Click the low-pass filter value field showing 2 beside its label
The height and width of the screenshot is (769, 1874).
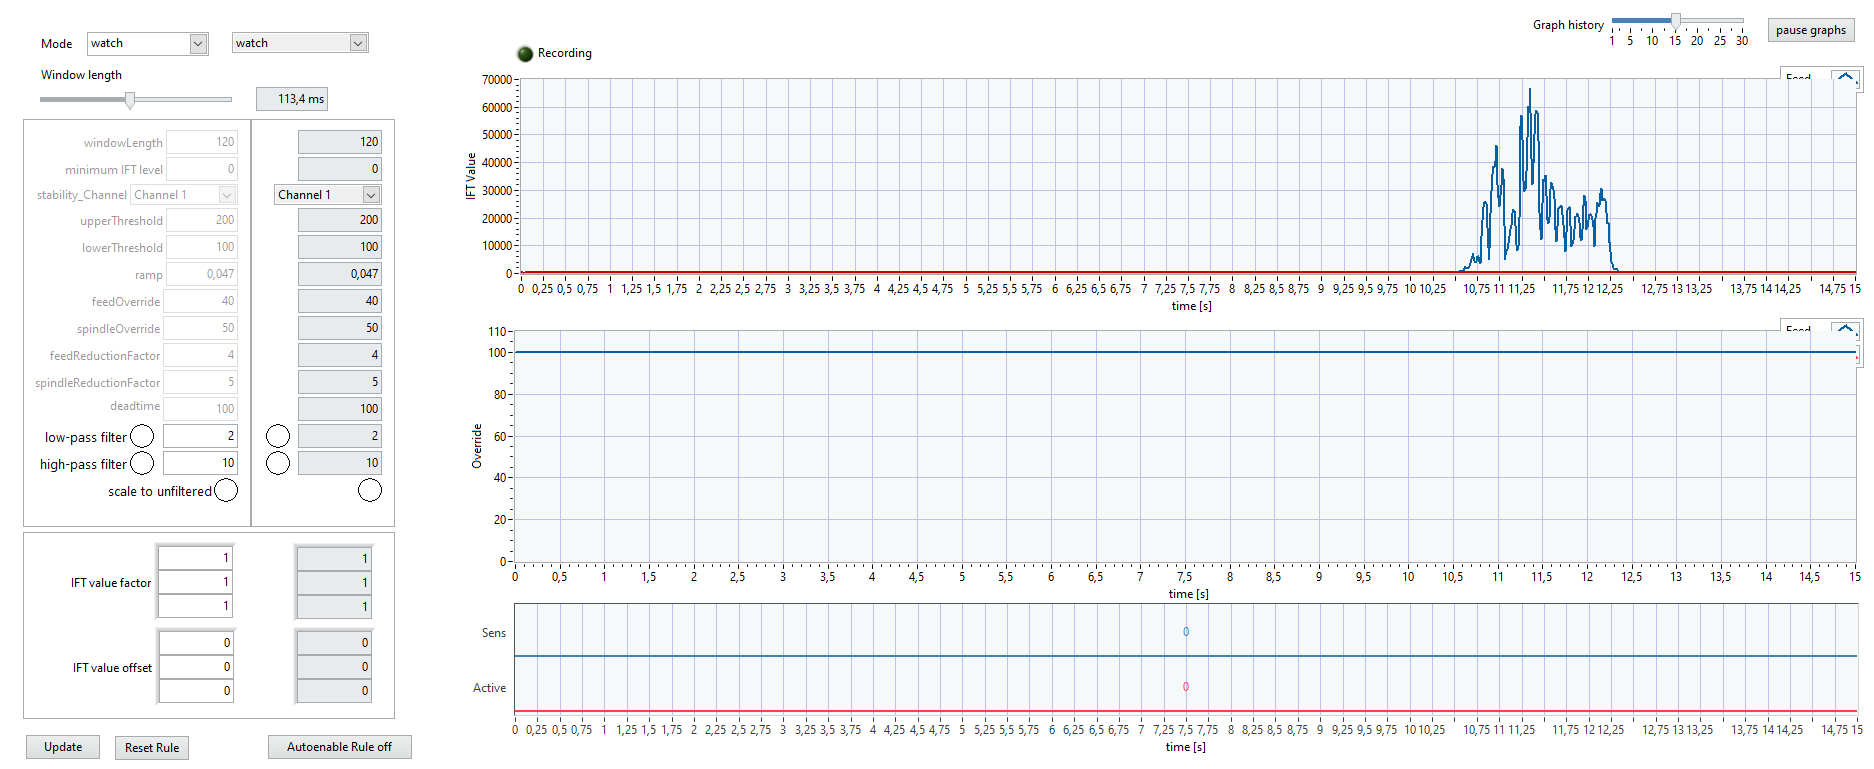tap(200, 436)
